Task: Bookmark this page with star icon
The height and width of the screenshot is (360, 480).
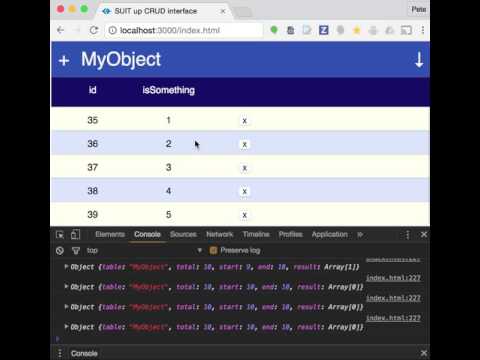Action: (356, 31)
